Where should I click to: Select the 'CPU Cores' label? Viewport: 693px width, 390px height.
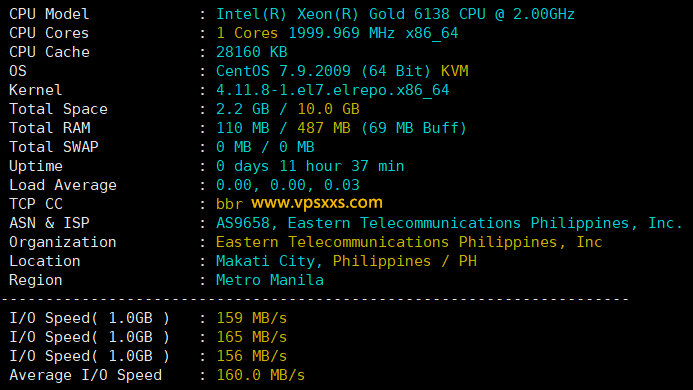49,33
